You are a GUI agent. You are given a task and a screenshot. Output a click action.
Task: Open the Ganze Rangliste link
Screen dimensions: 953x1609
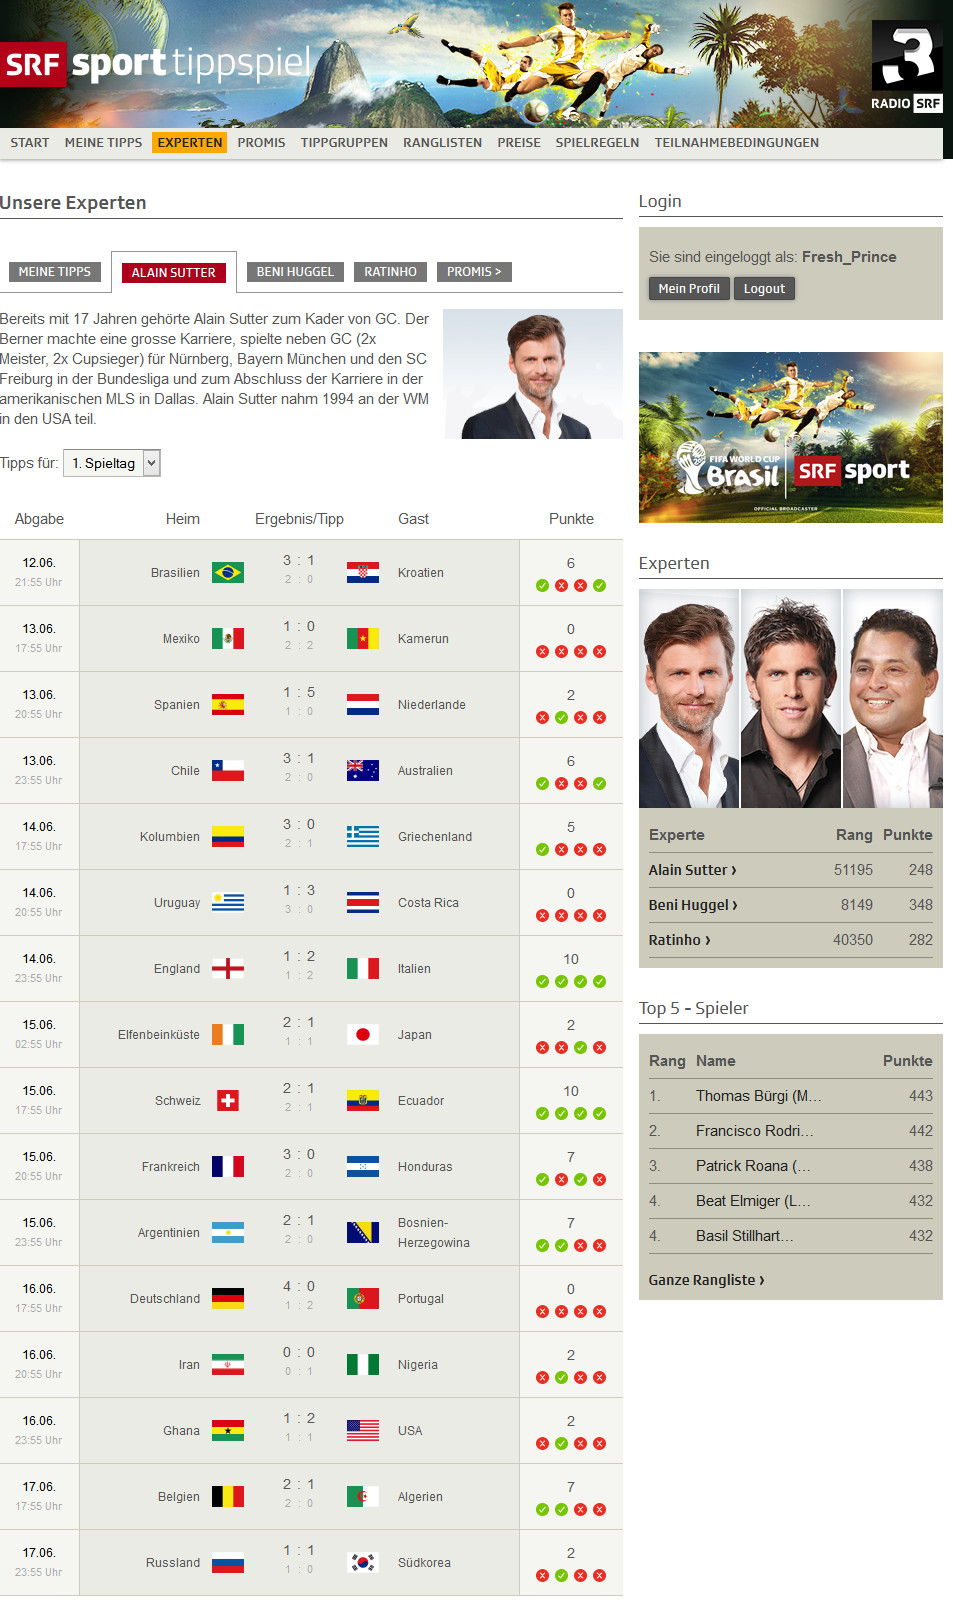pyautogui.click(x=706, y=1280)
